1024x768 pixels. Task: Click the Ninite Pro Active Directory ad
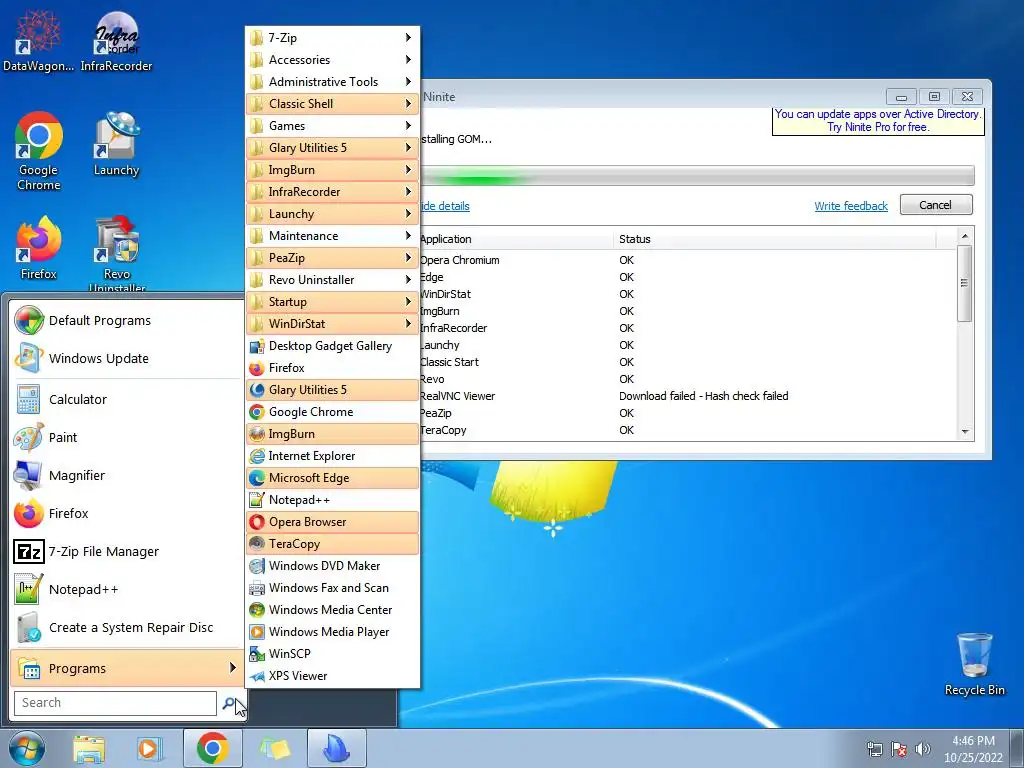pyautogui.click(x=878, y=121)
